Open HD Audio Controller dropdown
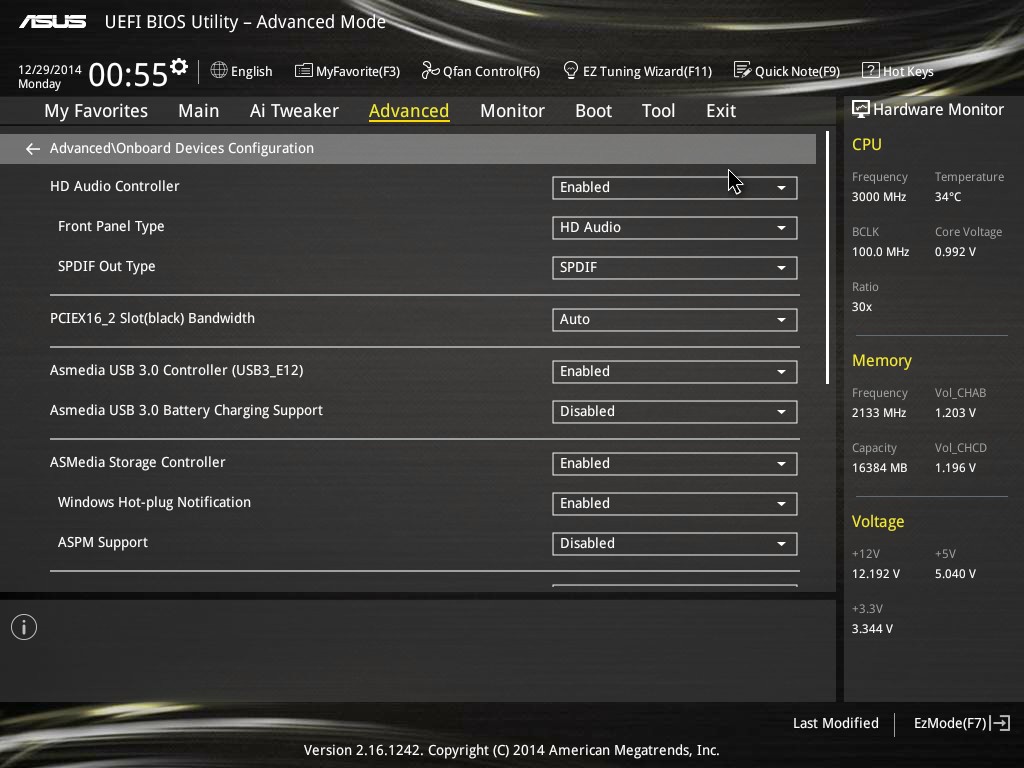The image size is (1024, 768). click(x=675, y=188)
